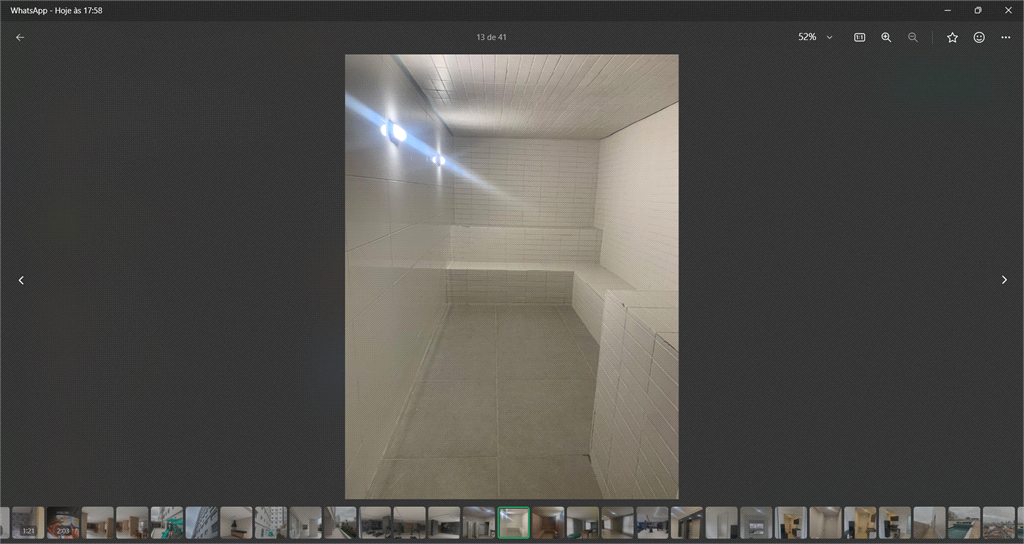Image resolution: width=1024 pixels, height=544 pixels.
Task: Restore down the WhatsApp viewer window
Action: coord(977,10)
